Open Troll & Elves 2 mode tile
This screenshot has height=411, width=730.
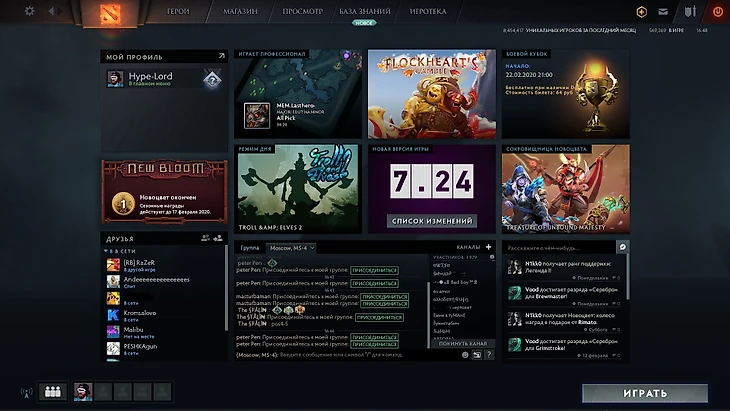pos(298,189)
